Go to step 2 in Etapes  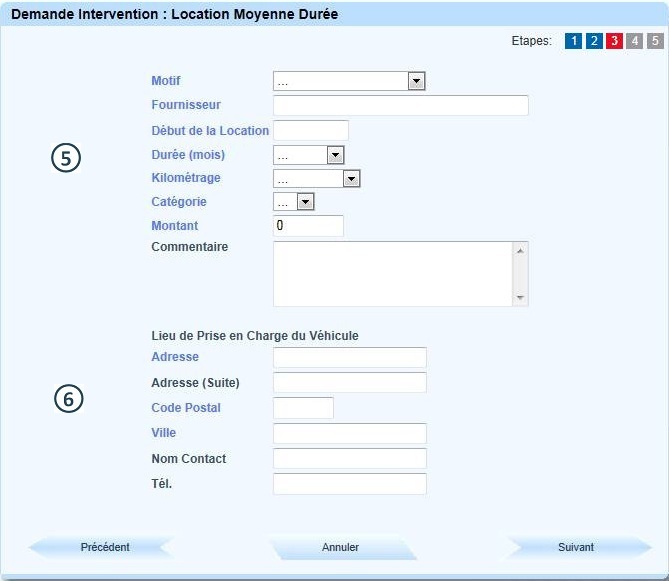(594, 41)
